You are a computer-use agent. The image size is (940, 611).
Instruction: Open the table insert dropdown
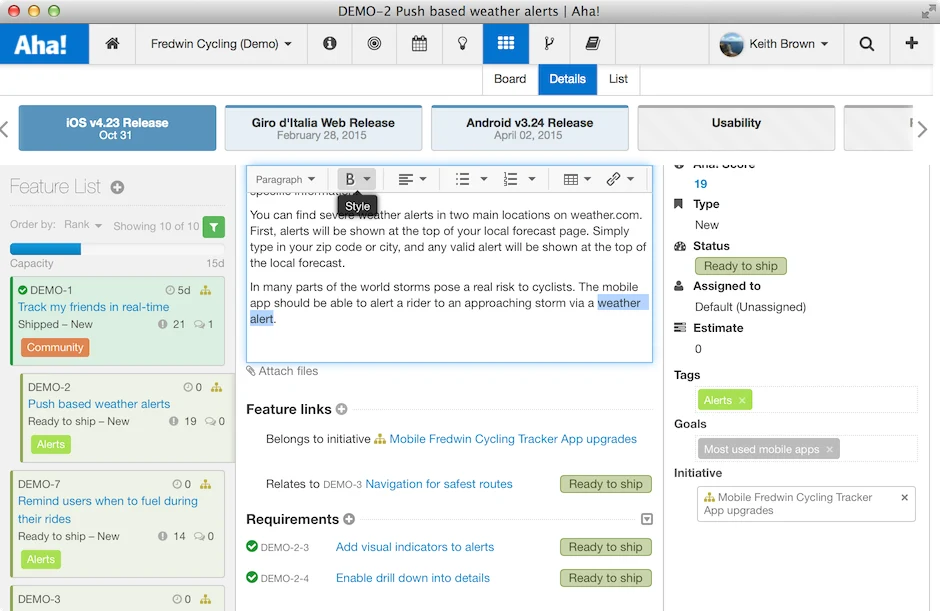(x=577, y=179)
